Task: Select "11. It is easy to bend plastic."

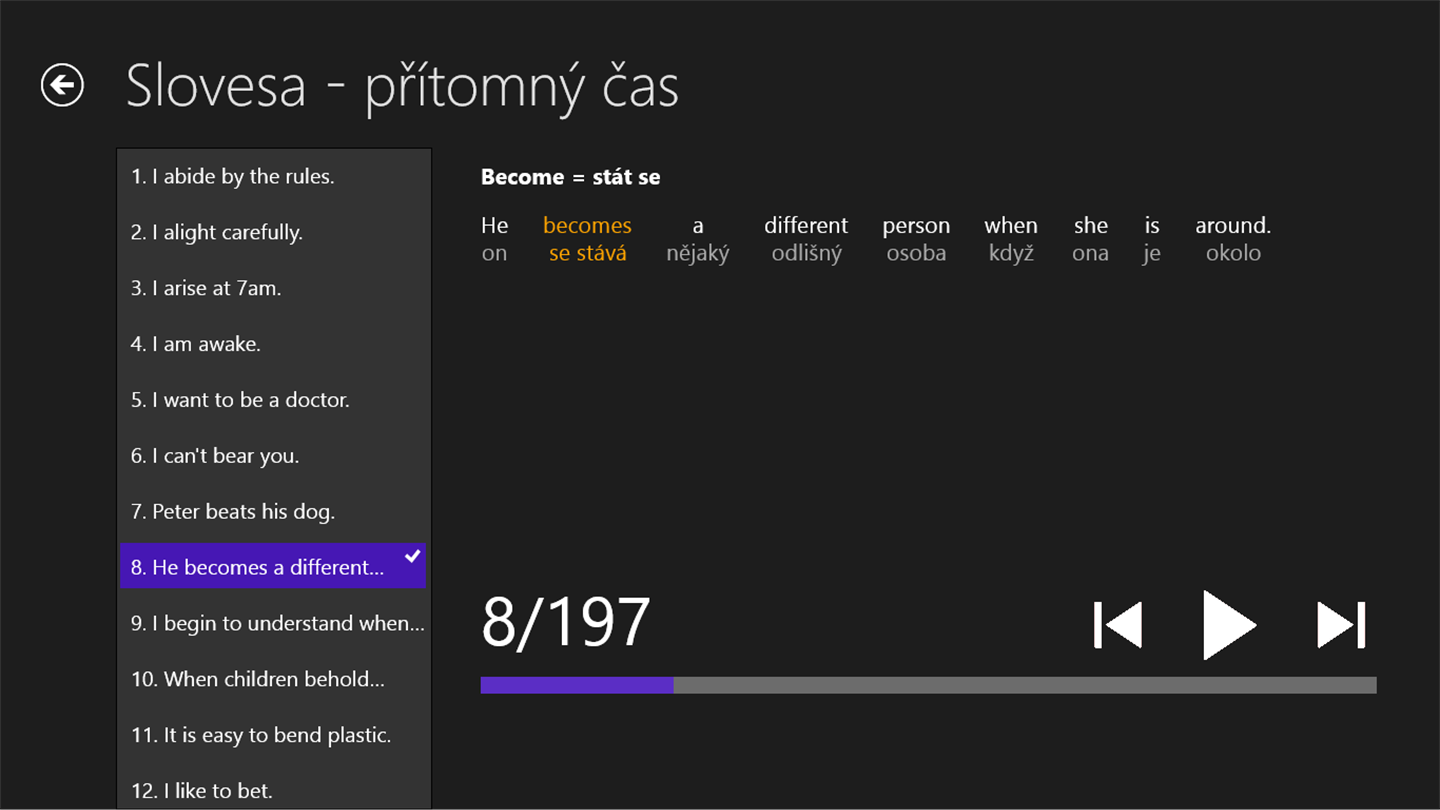Action: (261, 736)
